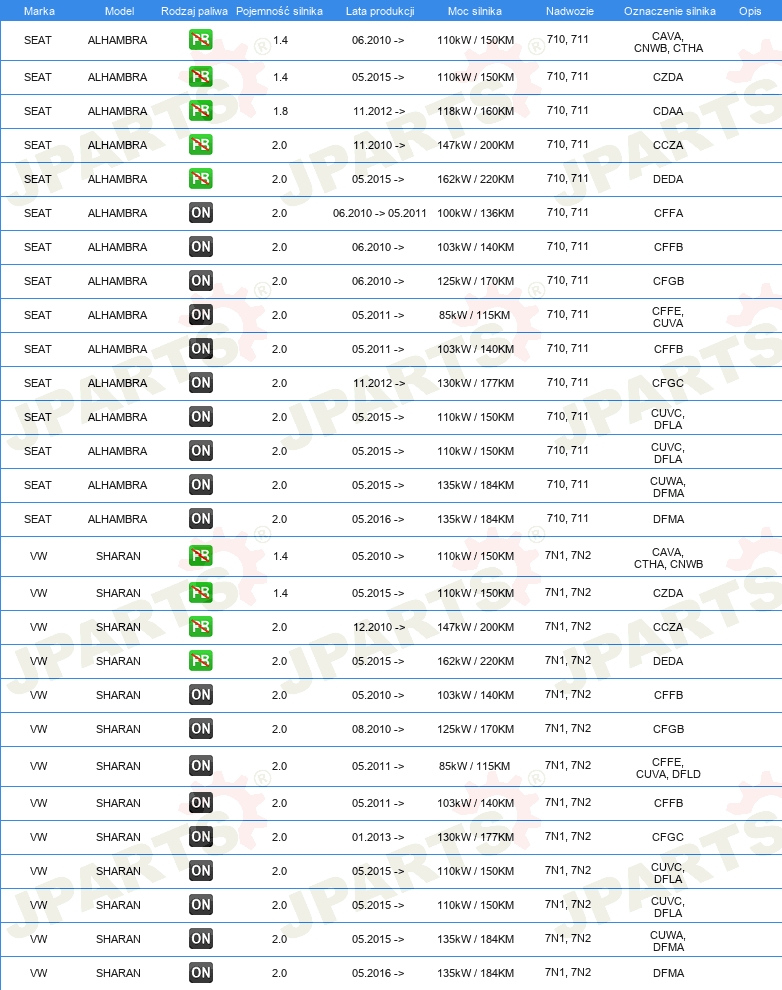Click the Oznaczenie silnika column header
Viewport: 782px width, 990px height.
click(670, 11)
